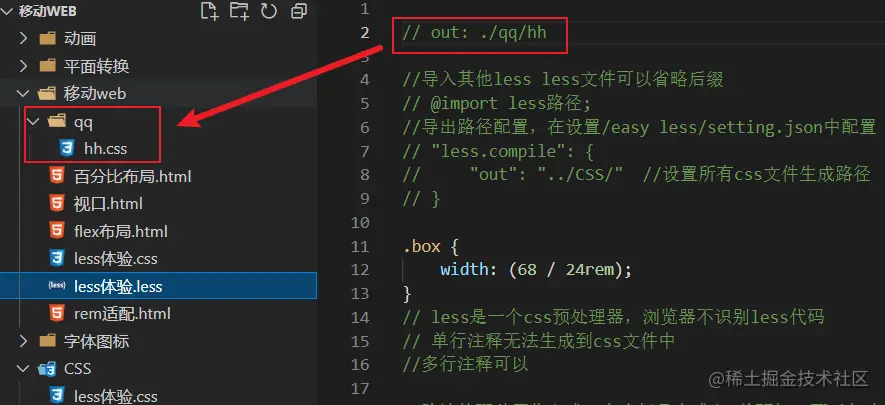Click the open-folder icon next to qq
The height and width of the screenshot is (405, 885).
pyautogui.click(x=58, y=121)
